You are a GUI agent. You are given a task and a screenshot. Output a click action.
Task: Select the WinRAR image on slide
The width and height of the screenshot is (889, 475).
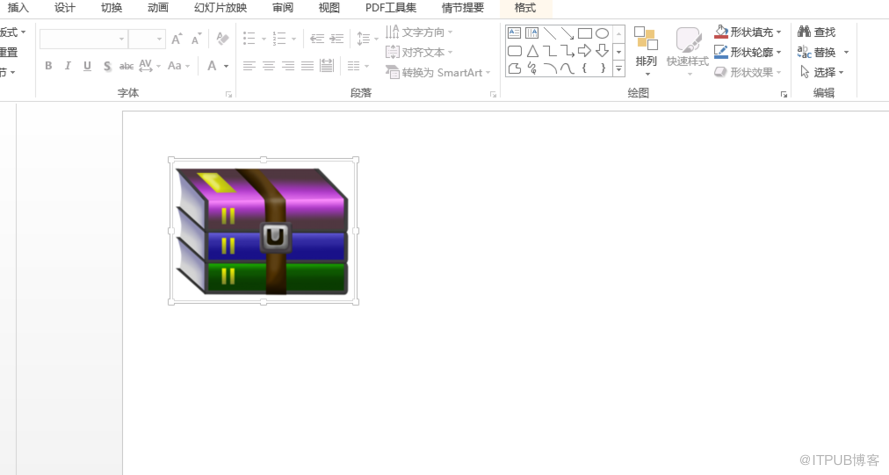point(263,231)
